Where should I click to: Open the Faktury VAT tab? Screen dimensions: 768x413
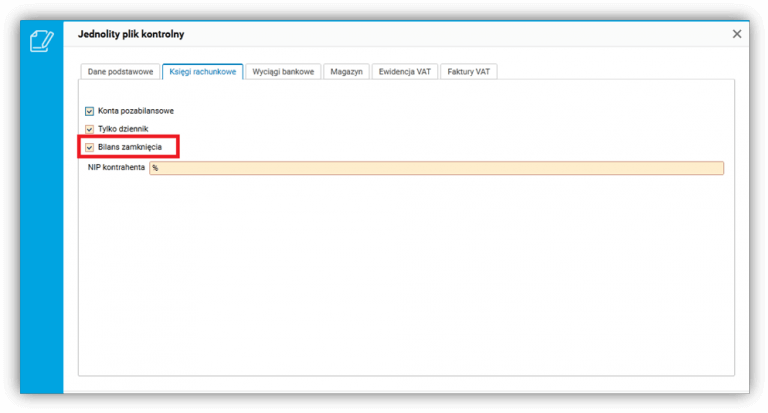pyautogui.click(x=468, y=72)
